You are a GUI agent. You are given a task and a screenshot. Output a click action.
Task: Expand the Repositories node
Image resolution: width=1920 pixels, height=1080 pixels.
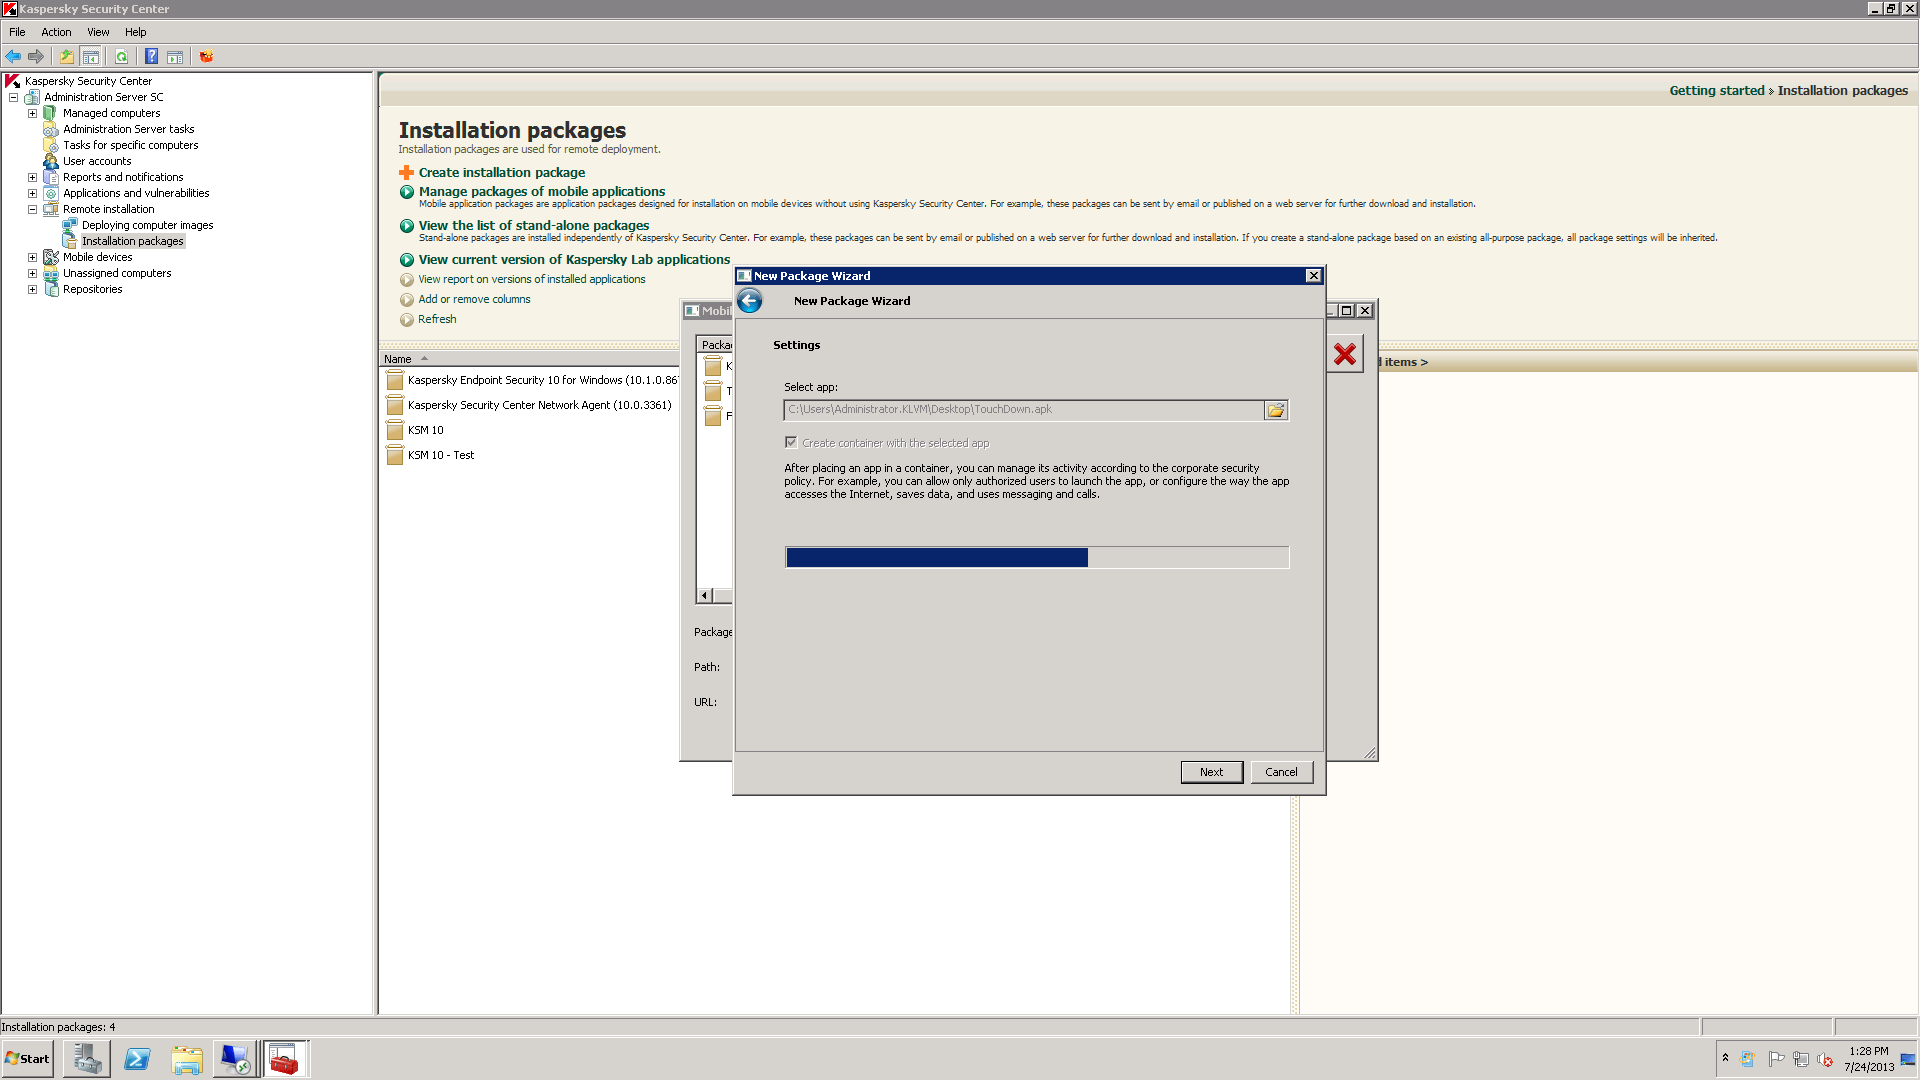(32, 289)
